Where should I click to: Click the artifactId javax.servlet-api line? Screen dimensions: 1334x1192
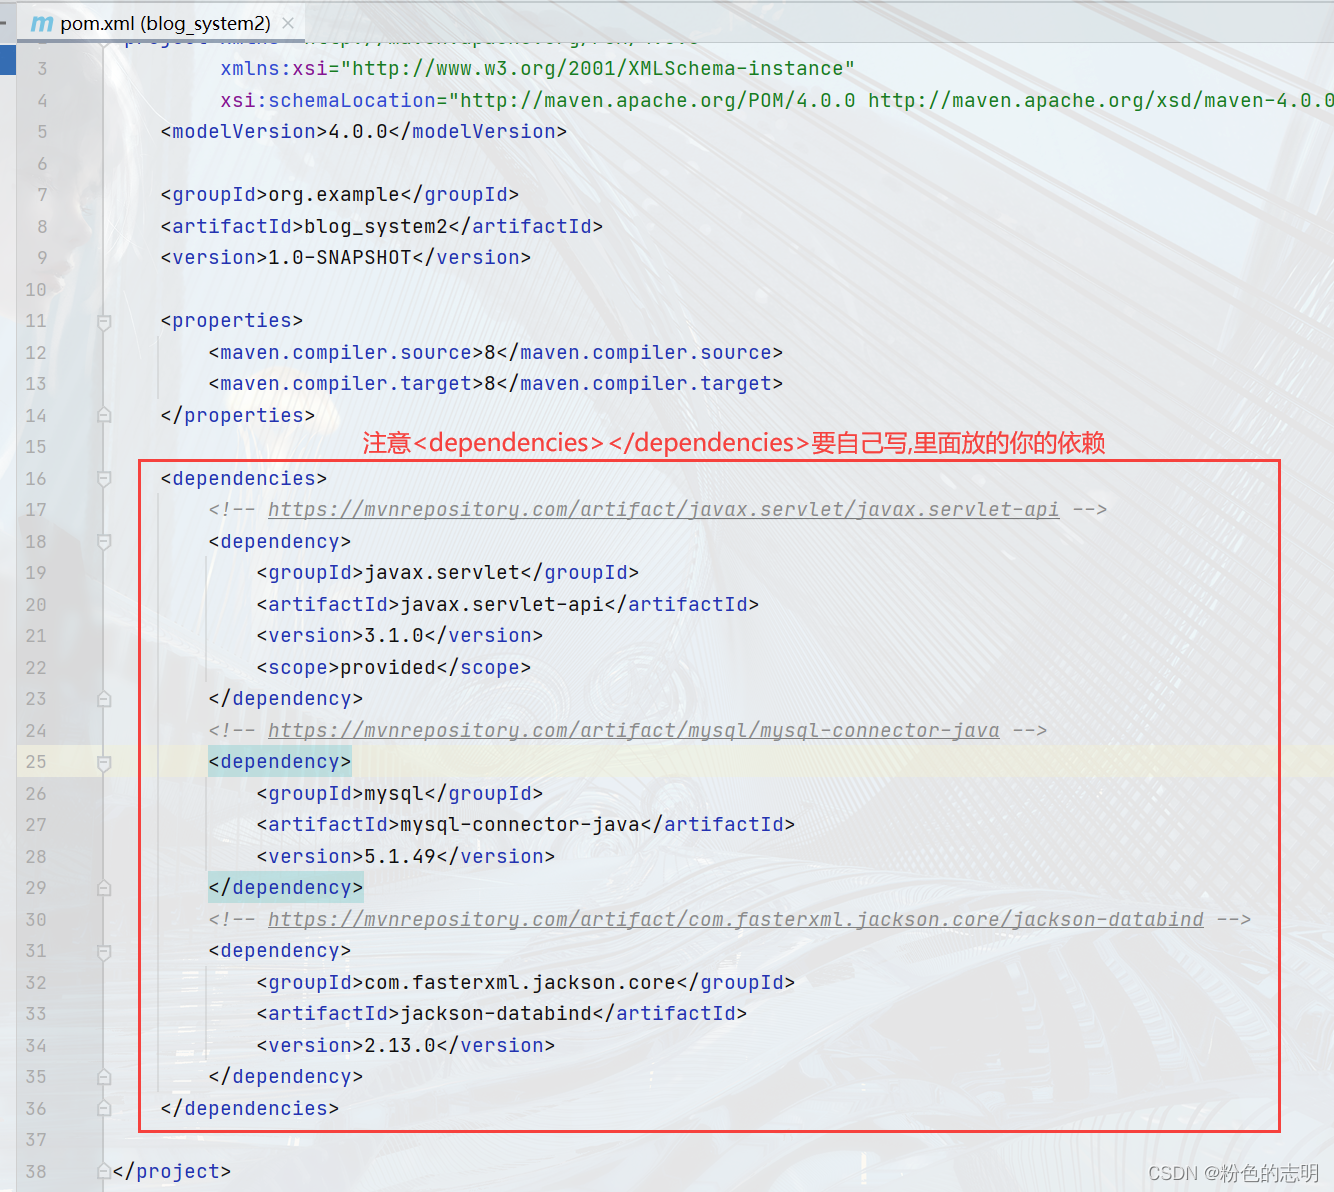click(x=508, y=605)
